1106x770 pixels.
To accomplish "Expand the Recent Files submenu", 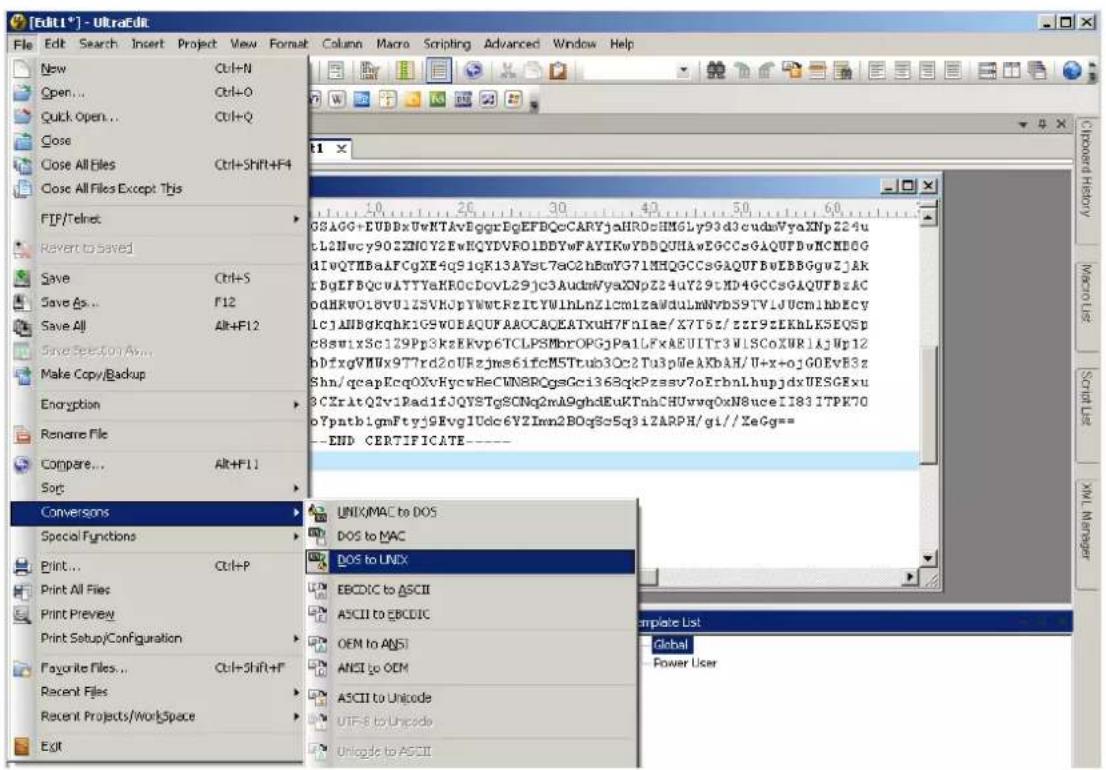I will pyautogui.click(x=159, y=692).
